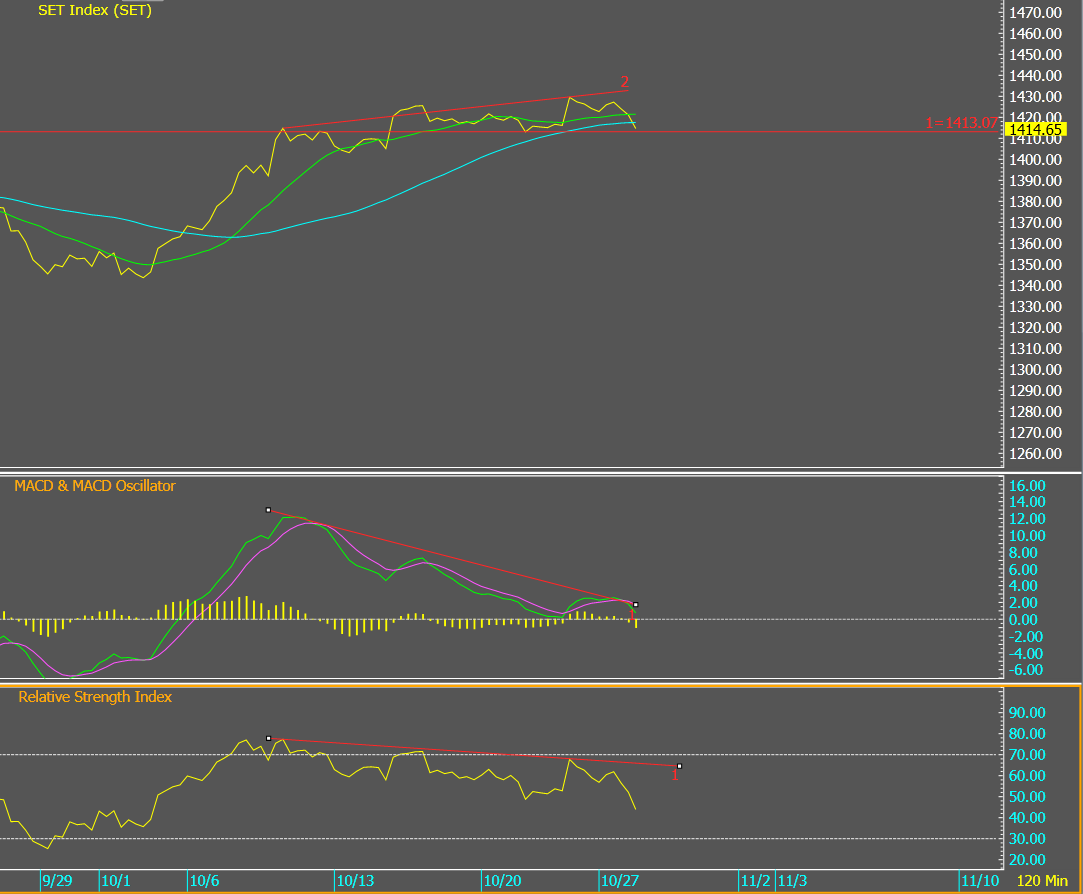
Task: Click the 16.00 value on MACD axis
Action: tap(1027, 486)
